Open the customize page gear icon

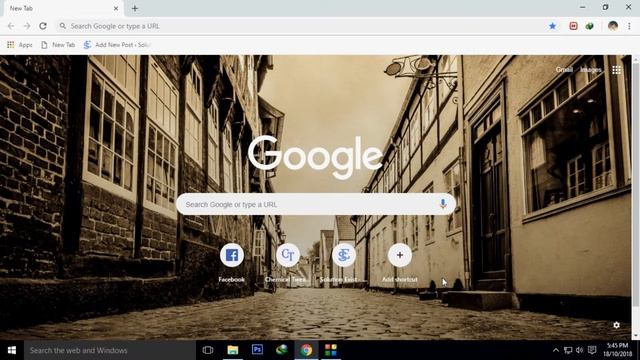[x=616, y=325]
